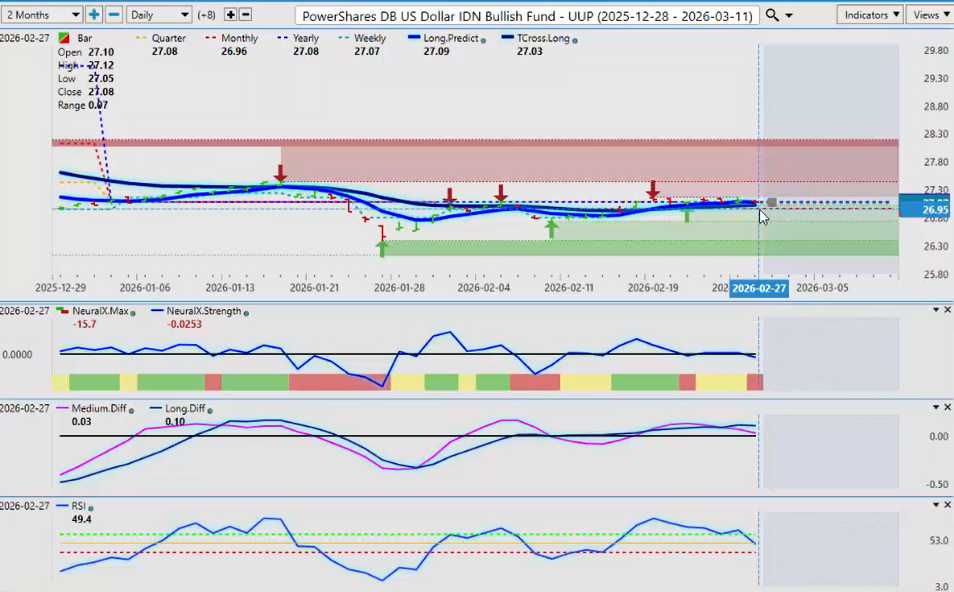Open the 2 Months time range dropdown
The image size is (954, 592).
(42, 15)
